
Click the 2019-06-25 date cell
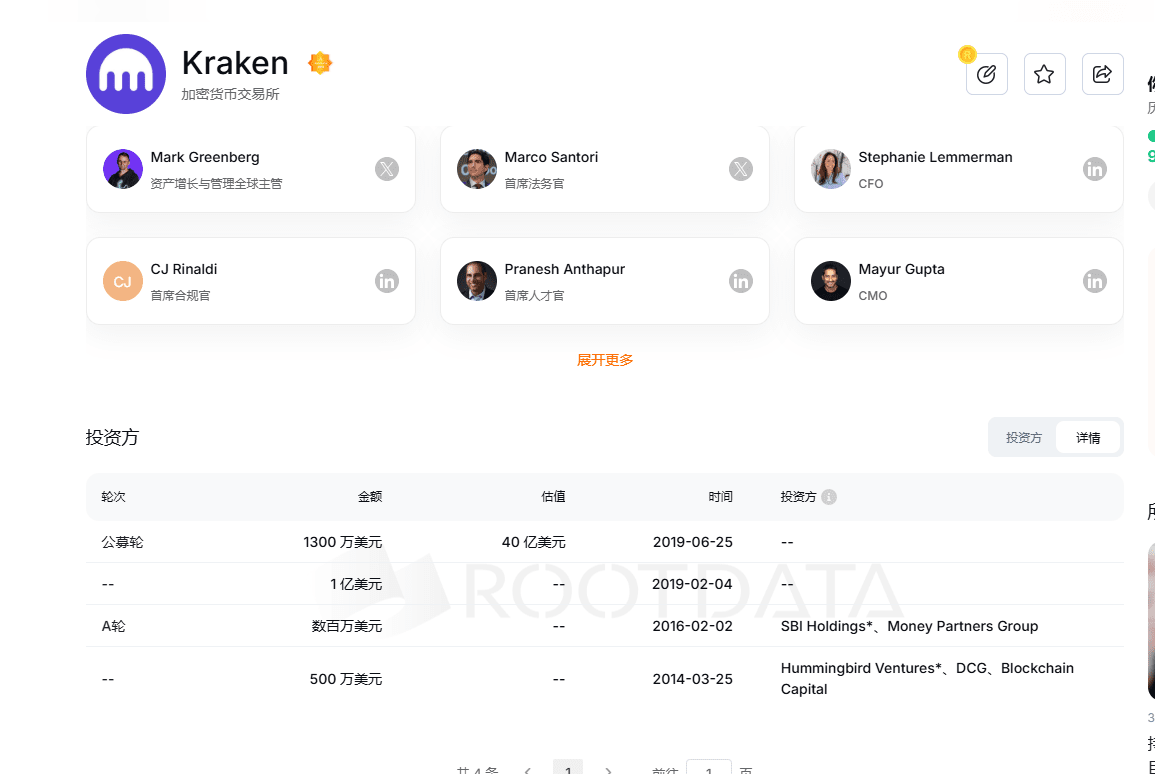click(x=692, y=543)
